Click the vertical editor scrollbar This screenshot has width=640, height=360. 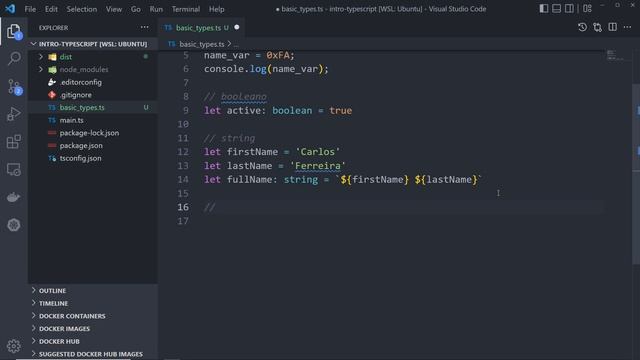point(636,173)
